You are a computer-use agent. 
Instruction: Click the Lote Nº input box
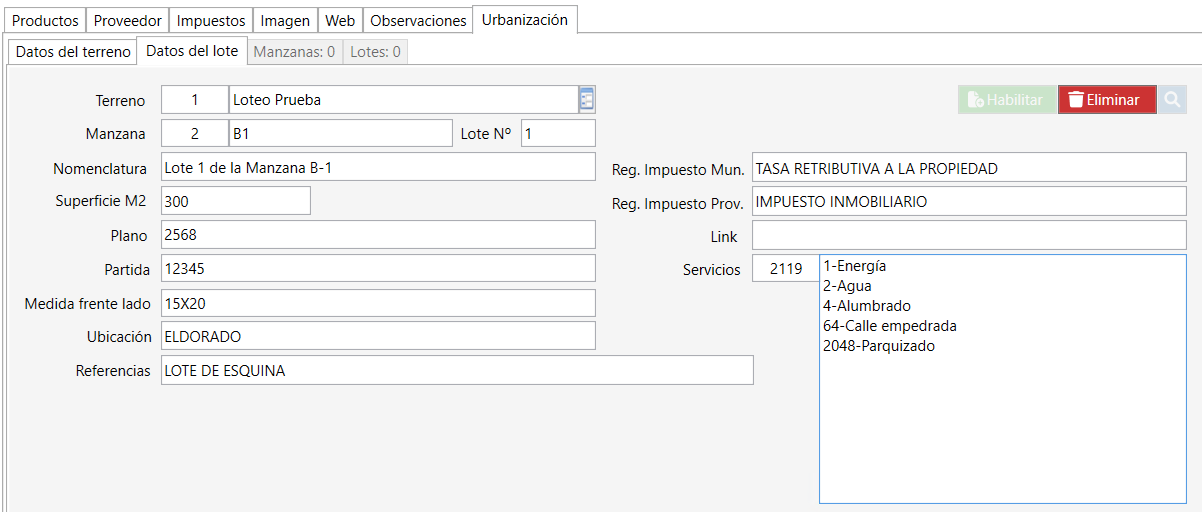557,134
